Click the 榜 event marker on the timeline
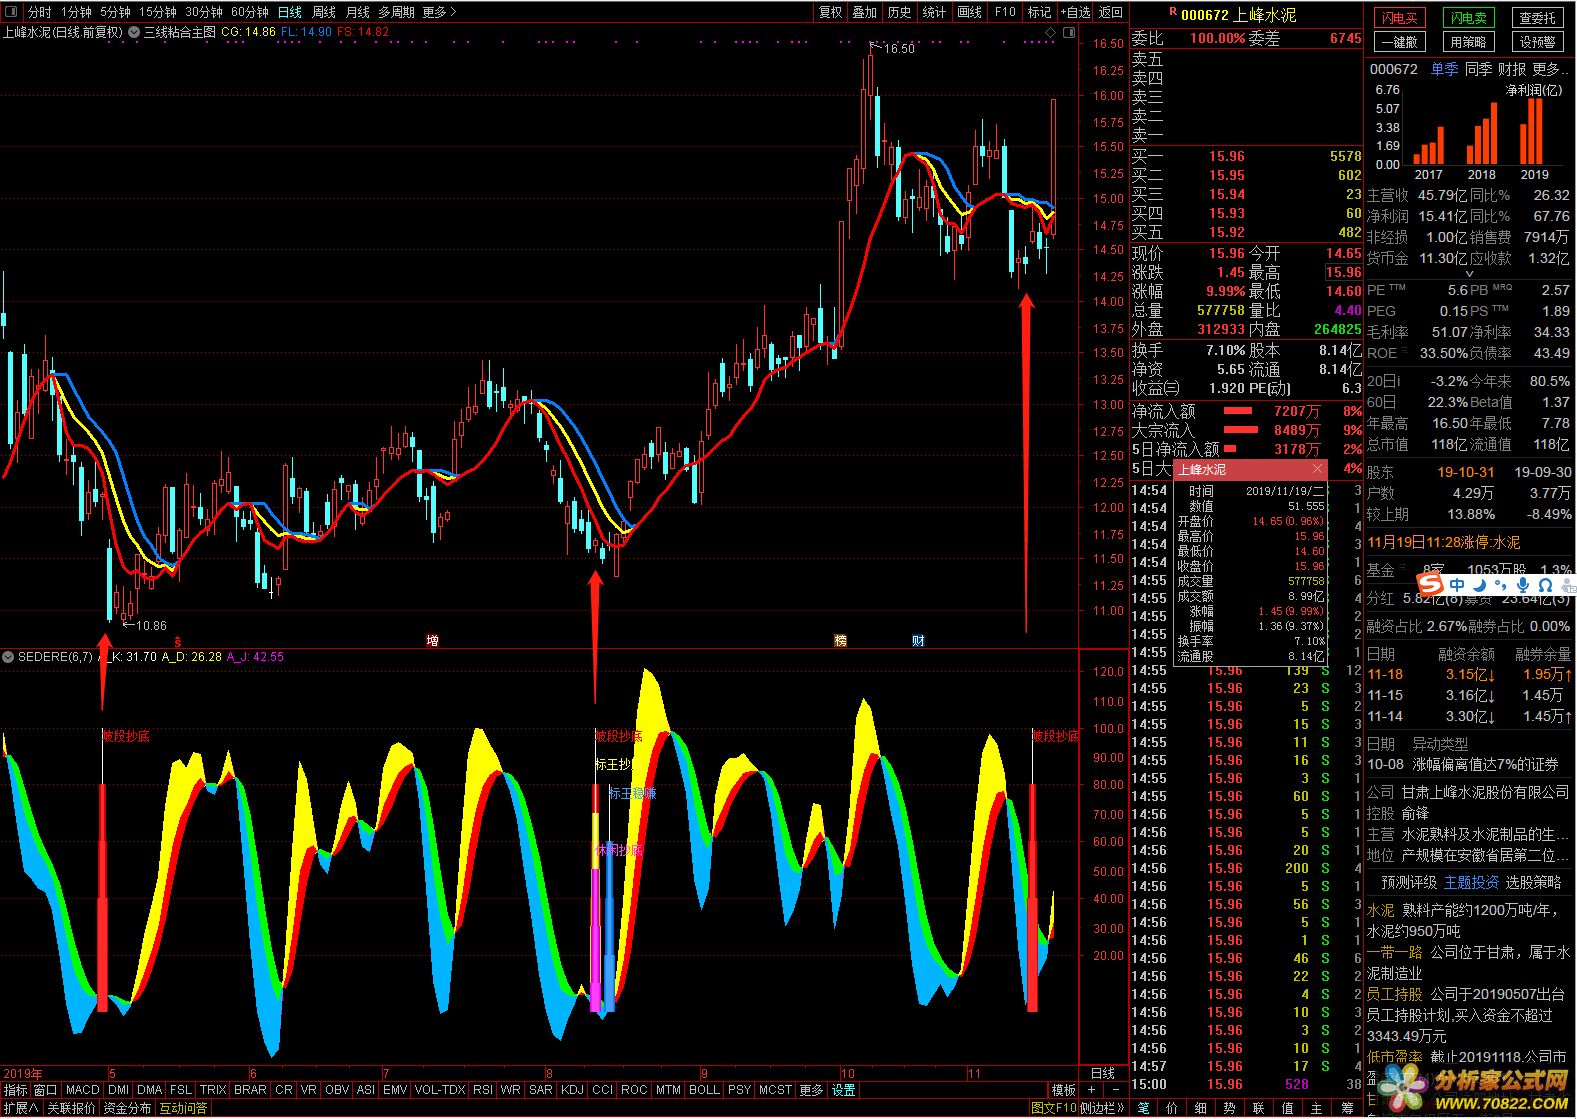This screenshot has width=1577, height=1119. pyautogui.click(x=841, y=641)
